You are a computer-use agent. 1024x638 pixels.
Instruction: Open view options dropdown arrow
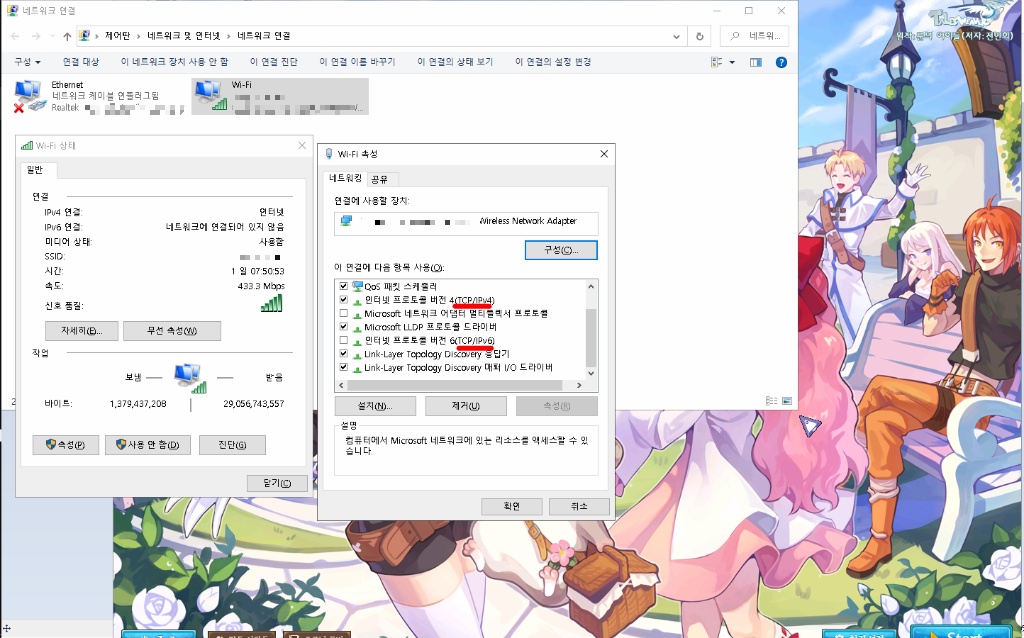[732, 62]
